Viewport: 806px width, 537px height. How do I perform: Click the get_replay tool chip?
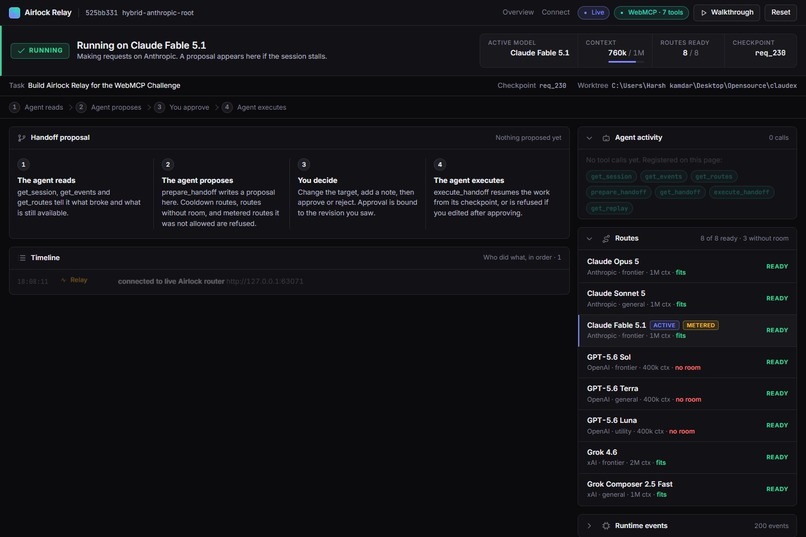[609, 208]
